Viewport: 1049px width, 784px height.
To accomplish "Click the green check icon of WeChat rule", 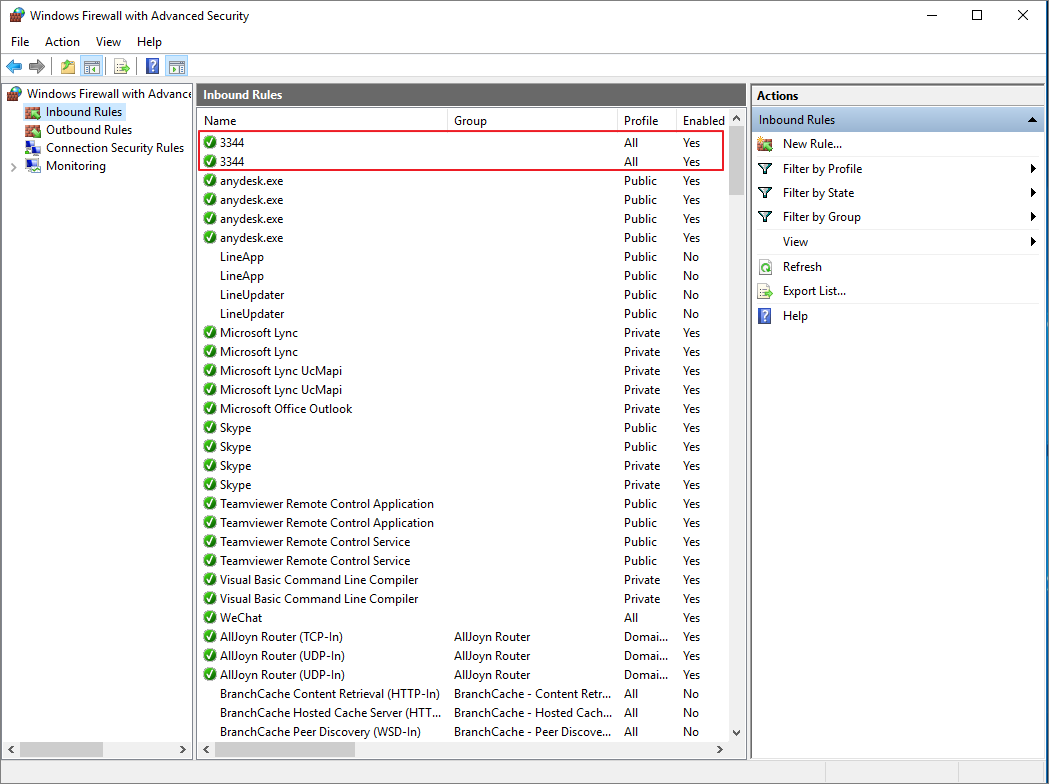I will pyautogui.click(x=210, y=617).
